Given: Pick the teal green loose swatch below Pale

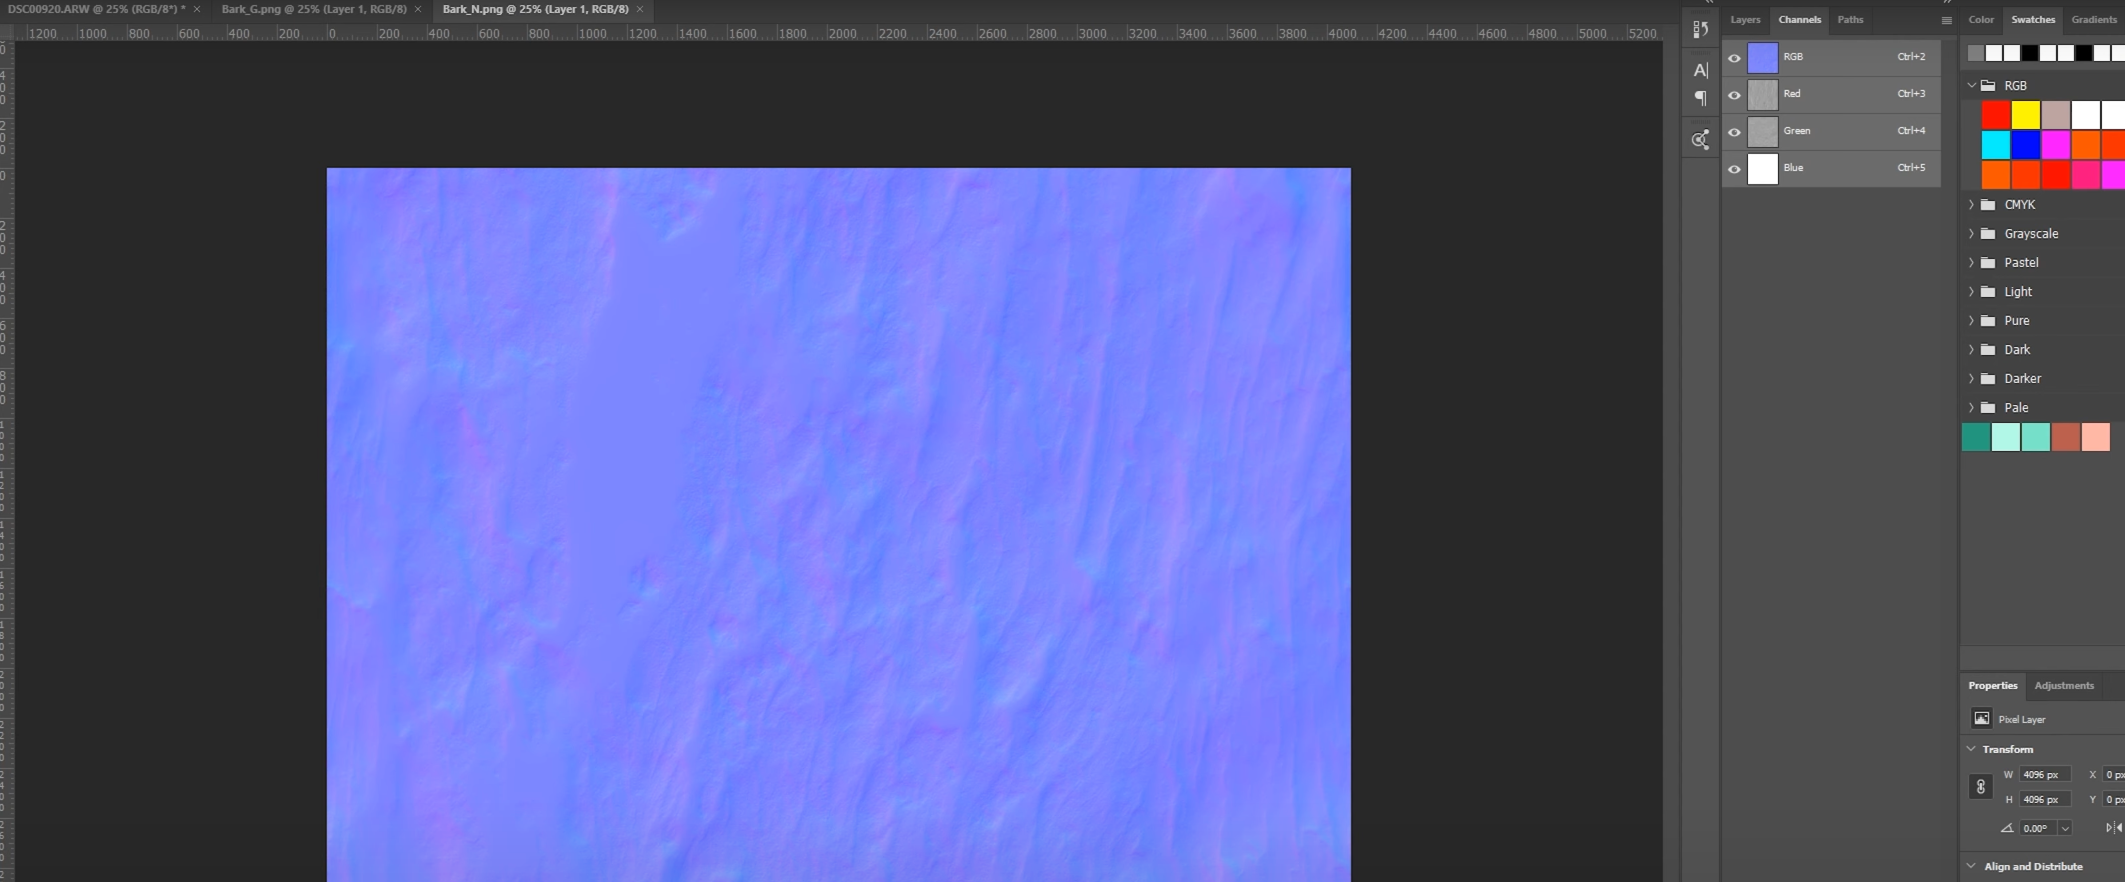Looking at the screenshot, I should pyautogui.click(x=1976, y=437).
